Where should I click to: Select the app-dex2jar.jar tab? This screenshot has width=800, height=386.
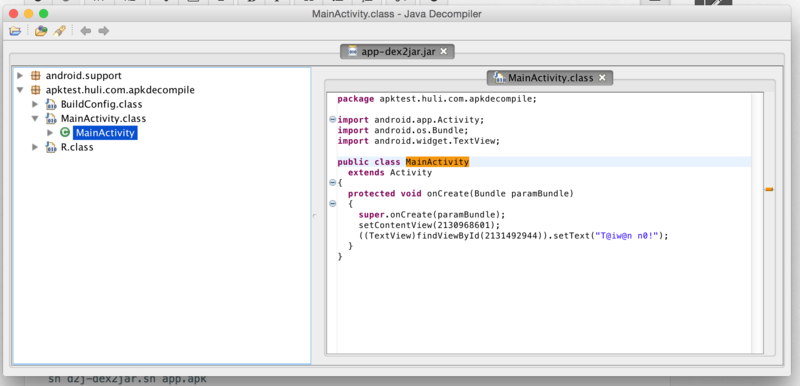click(x=397, y=51)
